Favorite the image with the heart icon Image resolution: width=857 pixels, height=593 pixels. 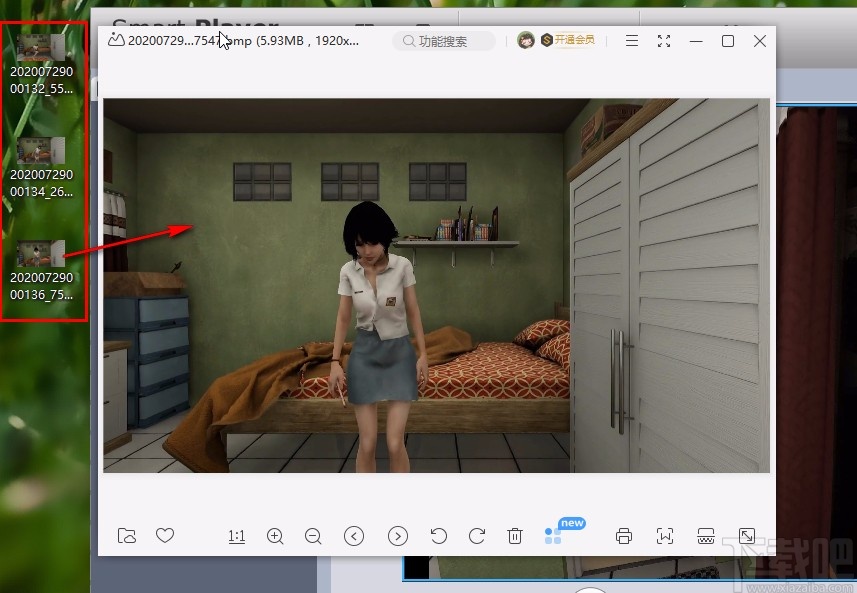165,535
